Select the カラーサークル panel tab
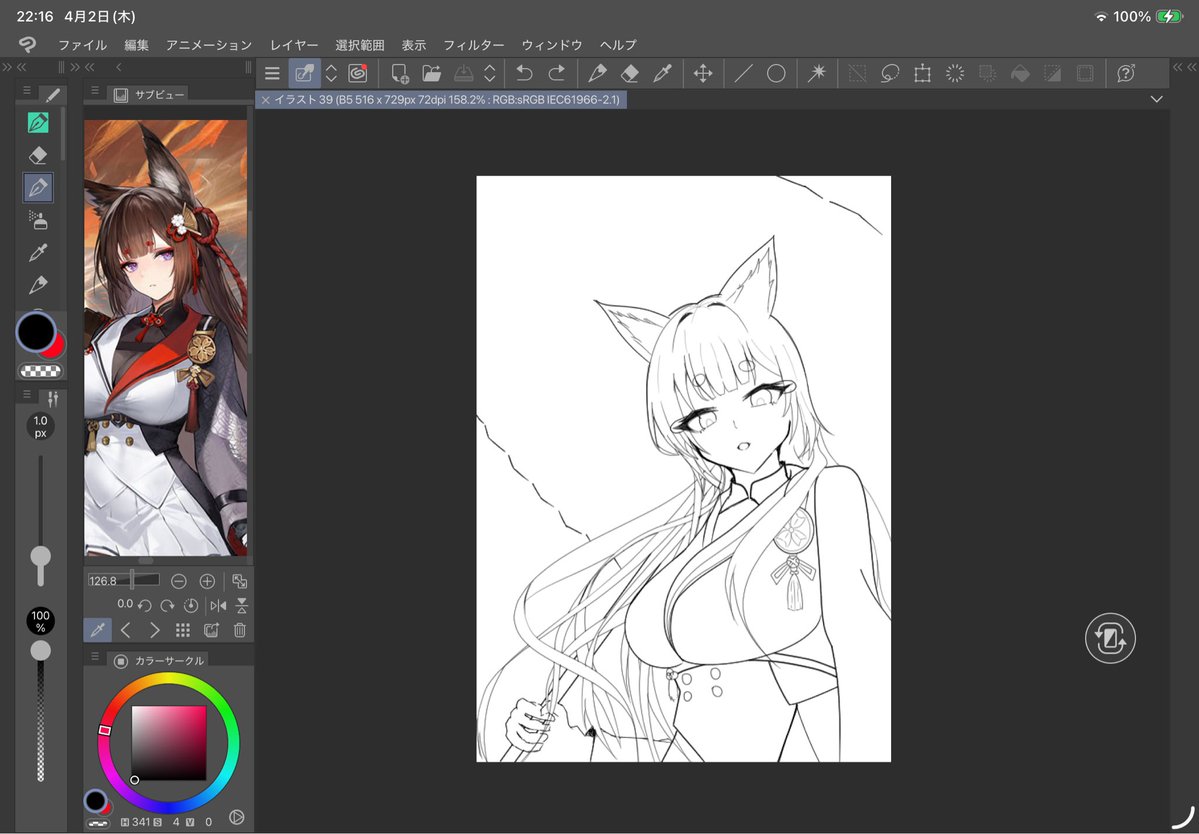1199x834 pixels. coord(159,660)
